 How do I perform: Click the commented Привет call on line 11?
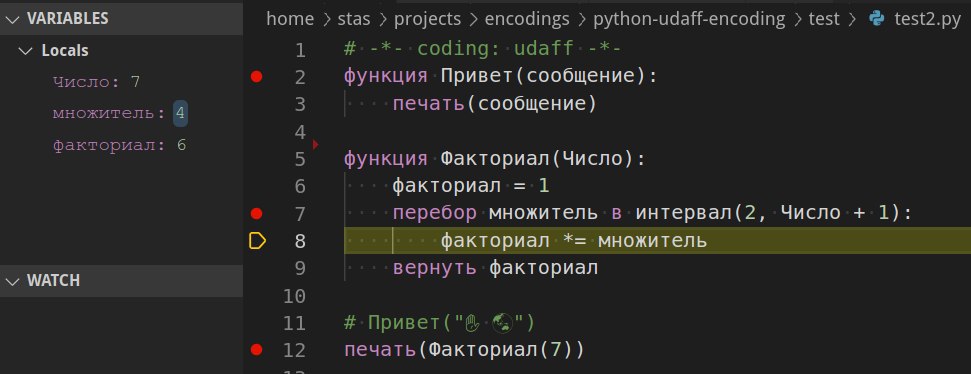(440, 323)
